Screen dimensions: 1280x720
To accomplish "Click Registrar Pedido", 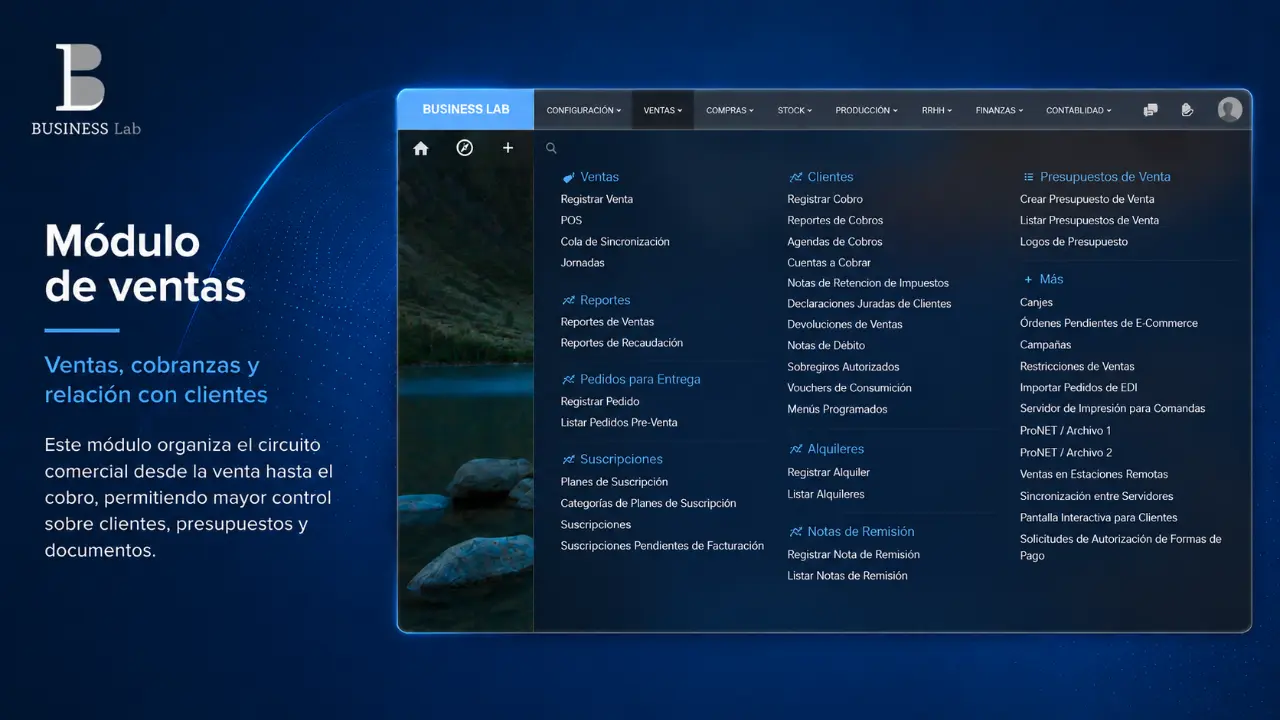I will click(x=600, y=401).
